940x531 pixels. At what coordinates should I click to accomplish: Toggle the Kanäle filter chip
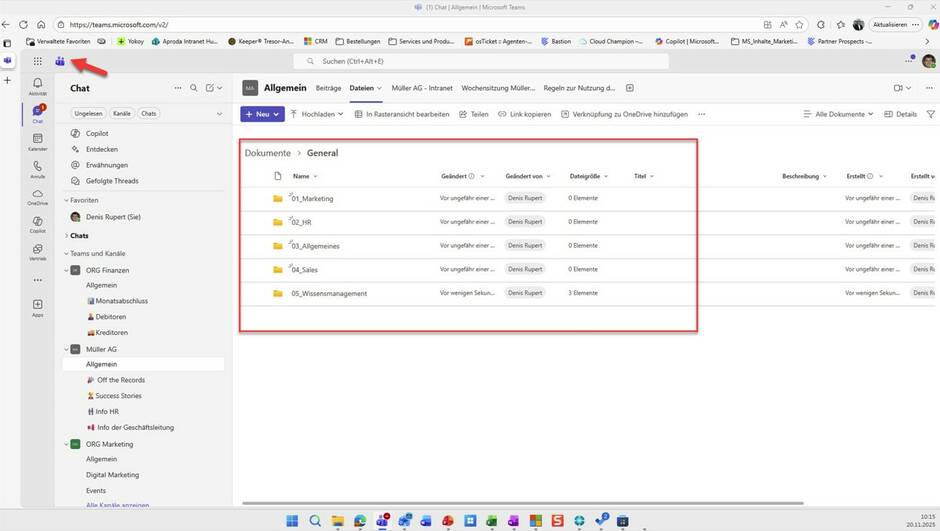tap(122, 113)
